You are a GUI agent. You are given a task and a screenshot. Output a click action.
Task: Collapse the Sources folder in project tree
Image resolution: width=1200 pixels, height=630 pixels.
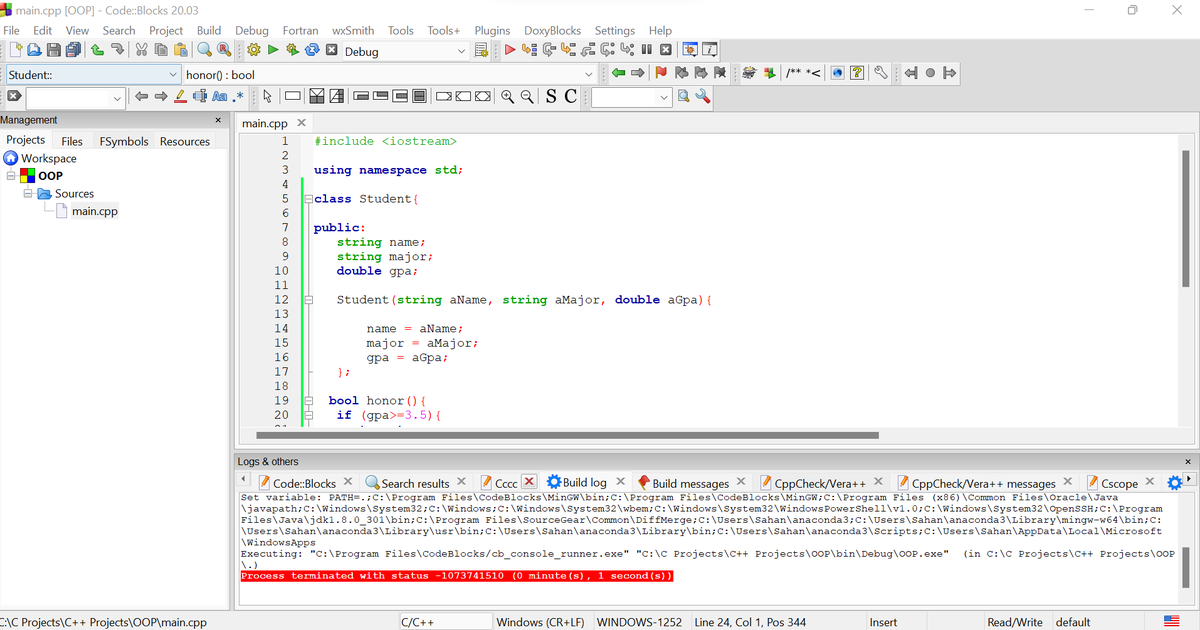(x=29, y=194)
